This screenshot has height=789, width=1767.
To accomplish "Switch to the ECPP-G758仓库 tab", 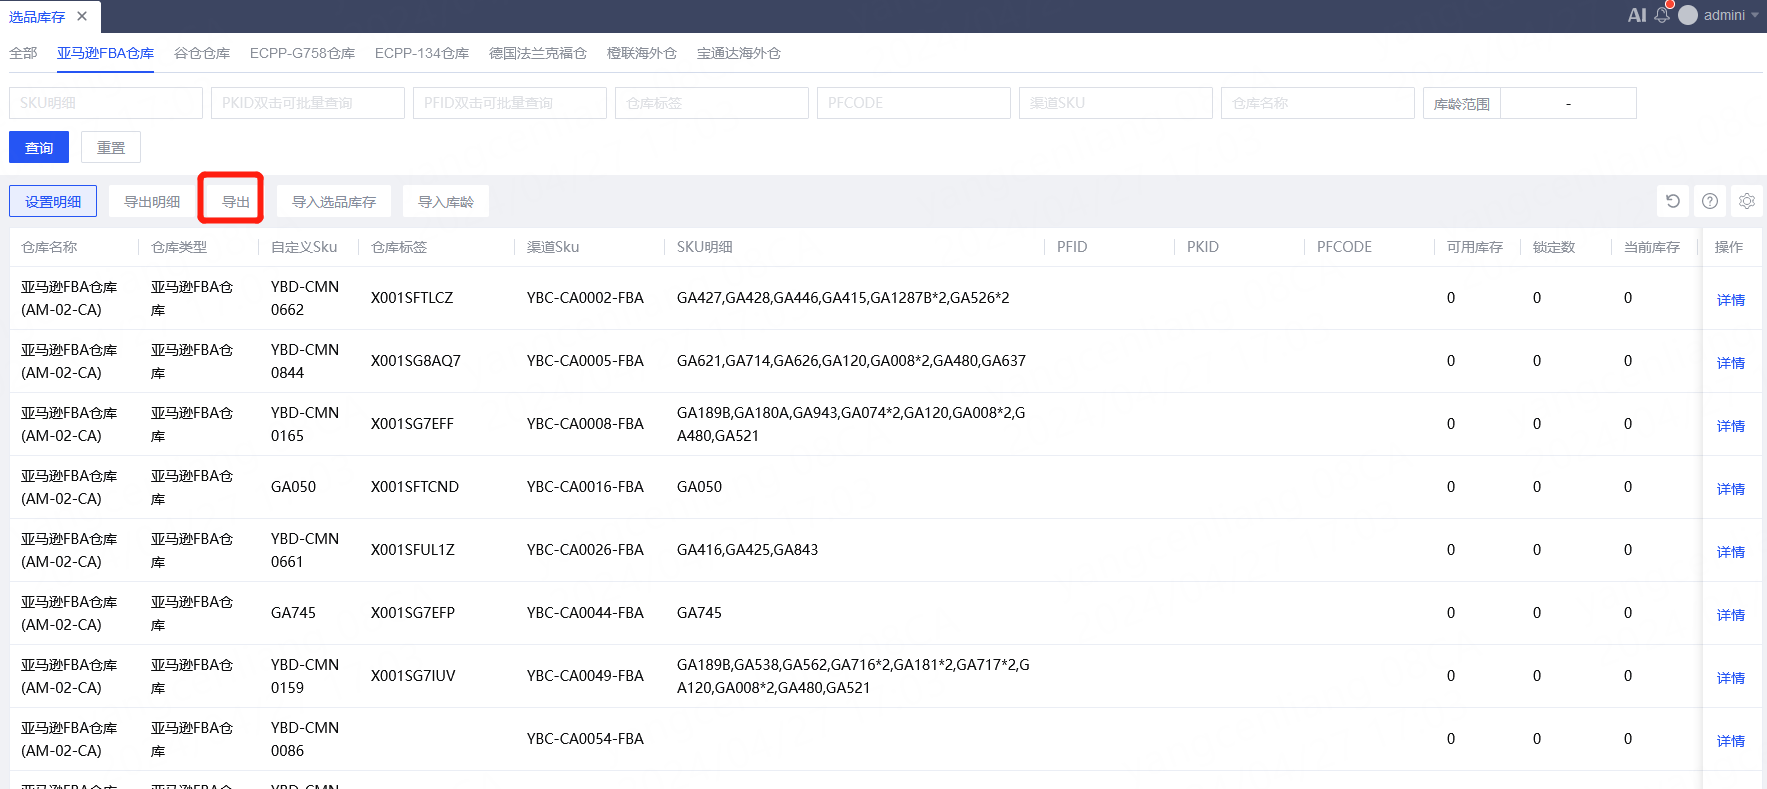I will 302,53.
